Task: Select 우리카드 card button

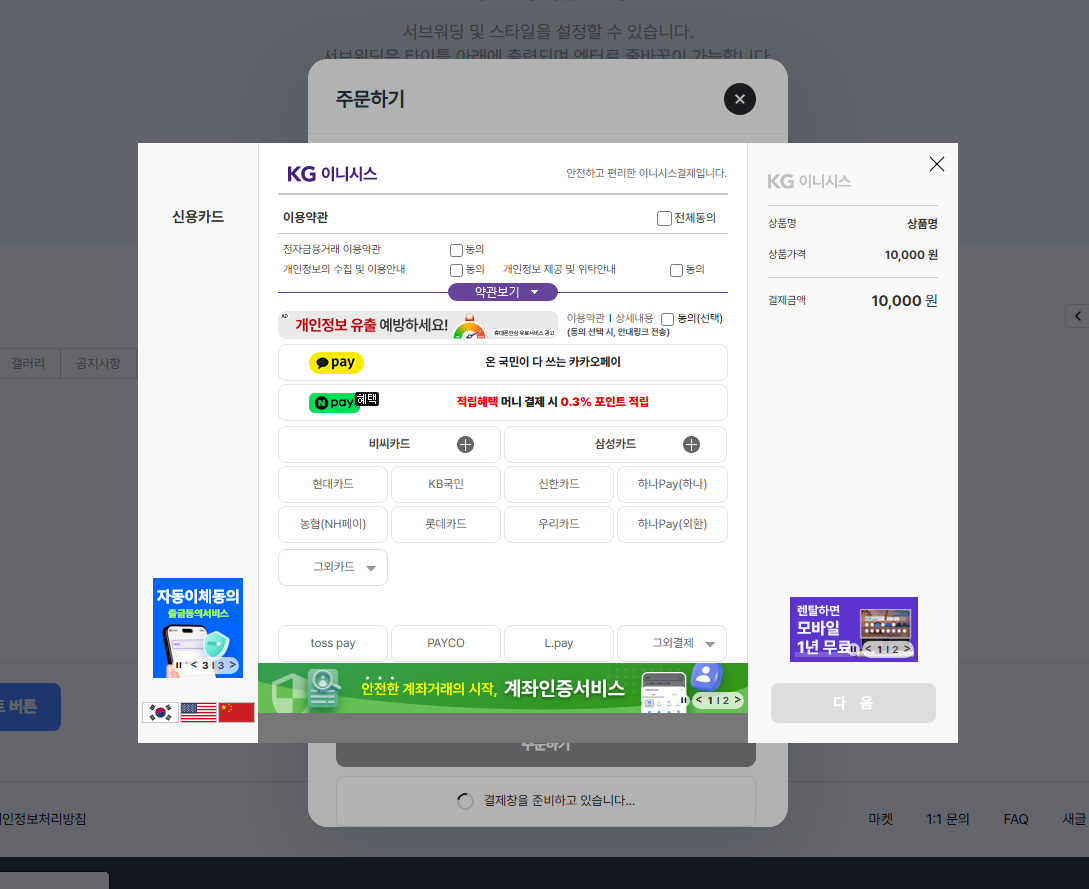Action: pyautogui.click(x=559, y=524)
